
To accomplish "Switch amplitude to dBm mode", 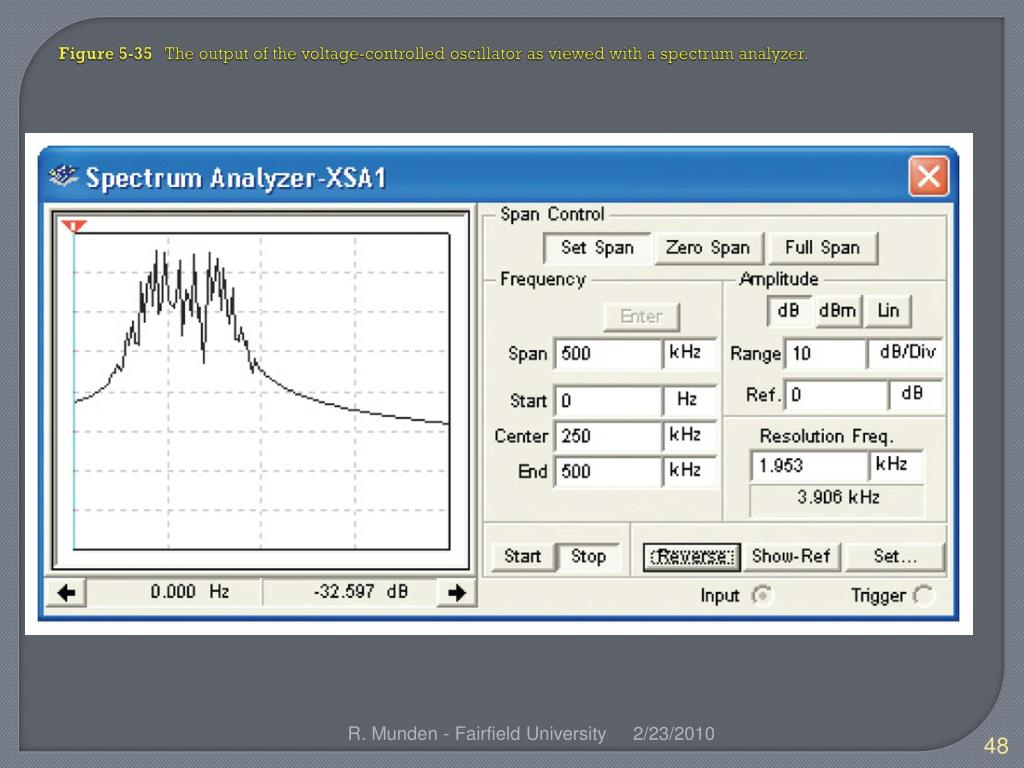I will pos(837,311).
